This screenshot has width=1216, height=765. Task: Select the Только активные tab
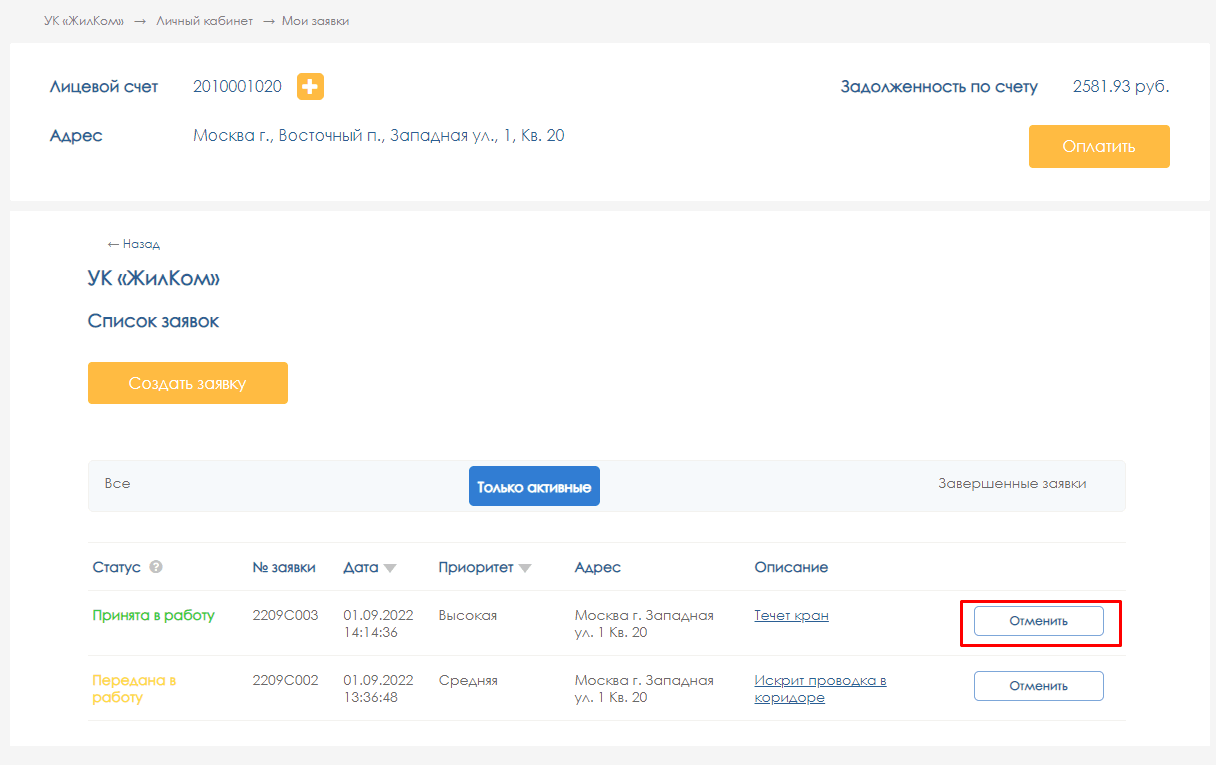(534, 487)
